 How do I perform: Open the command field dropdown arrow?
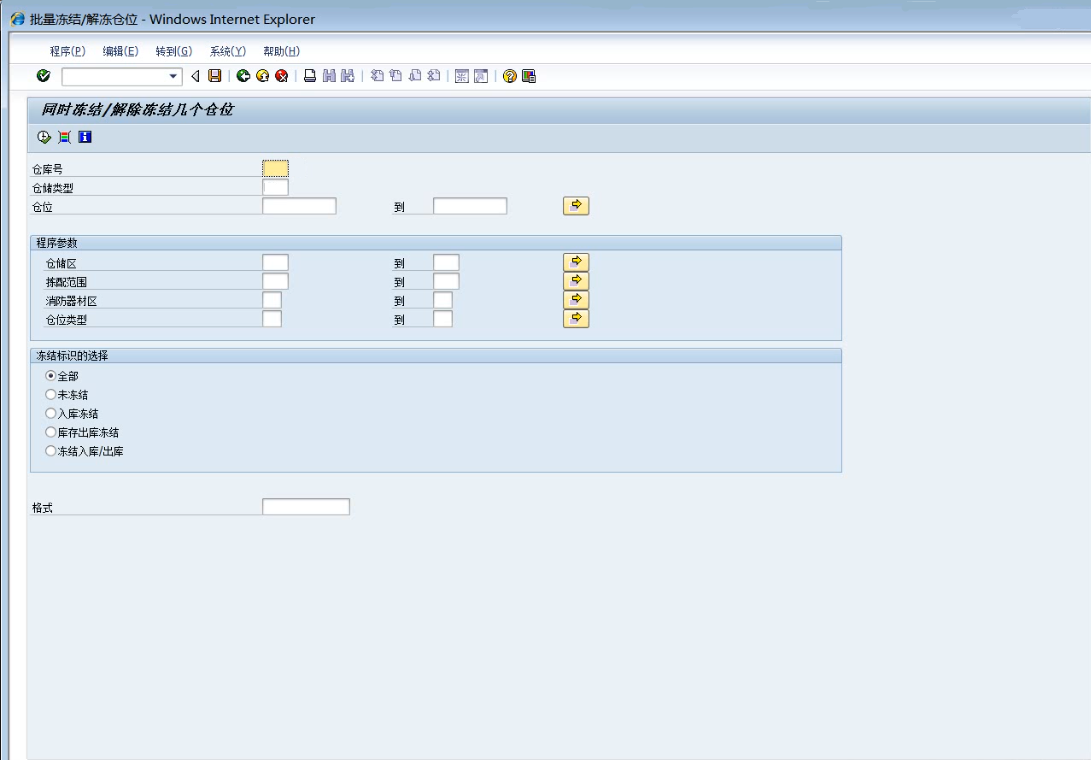tap(173, 76)
